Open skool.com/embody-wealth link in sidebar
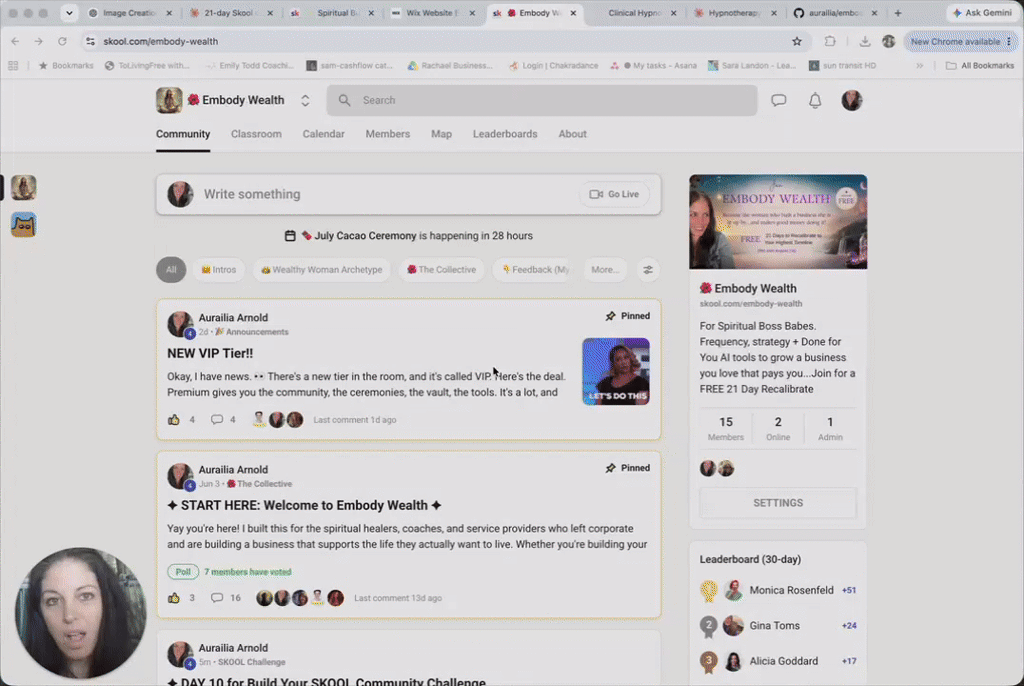The image size is (1024, 686). tap(751, 304)
